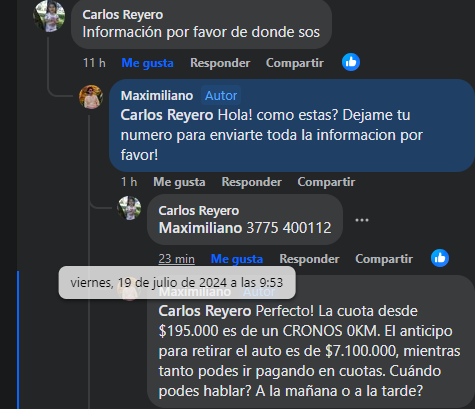The width and height of the screenshot is (475, 409).
Task: Click Compartir under the 23 min comment
Action: 384,259
